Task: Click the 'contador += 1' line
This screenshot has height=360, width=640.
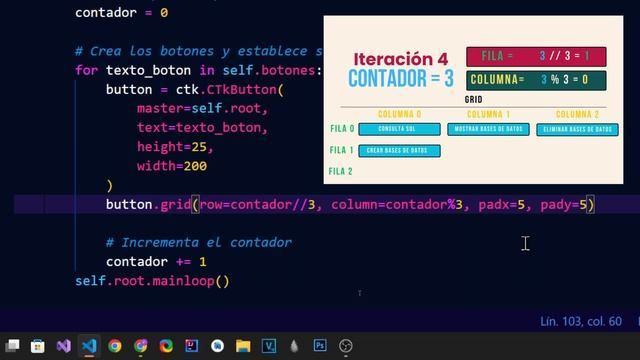Action: [x=156, y=262]
